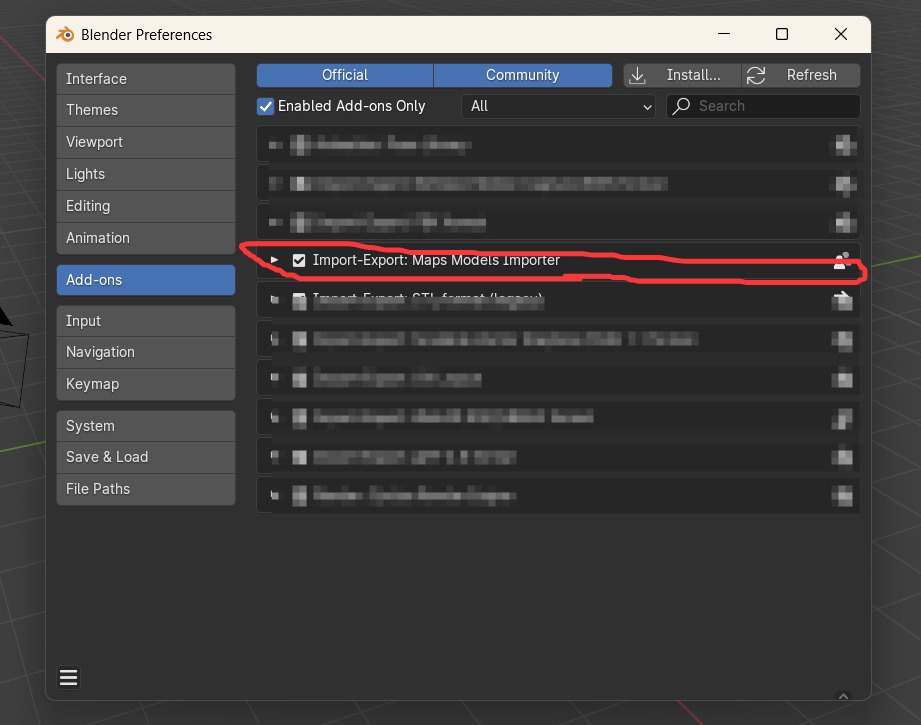Click the Blender logo in the title bar
Screen dimensions: 921x725
pos(65,34)
